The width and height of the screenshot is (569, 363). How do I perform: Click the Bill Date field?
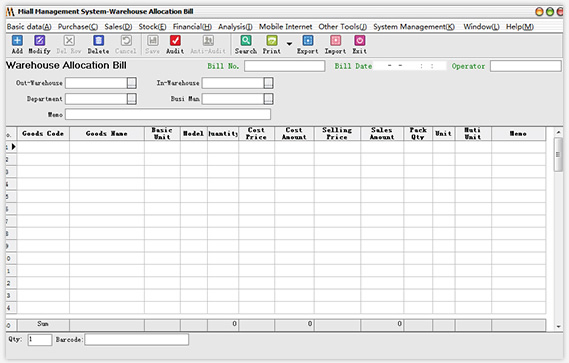(410, 66)
